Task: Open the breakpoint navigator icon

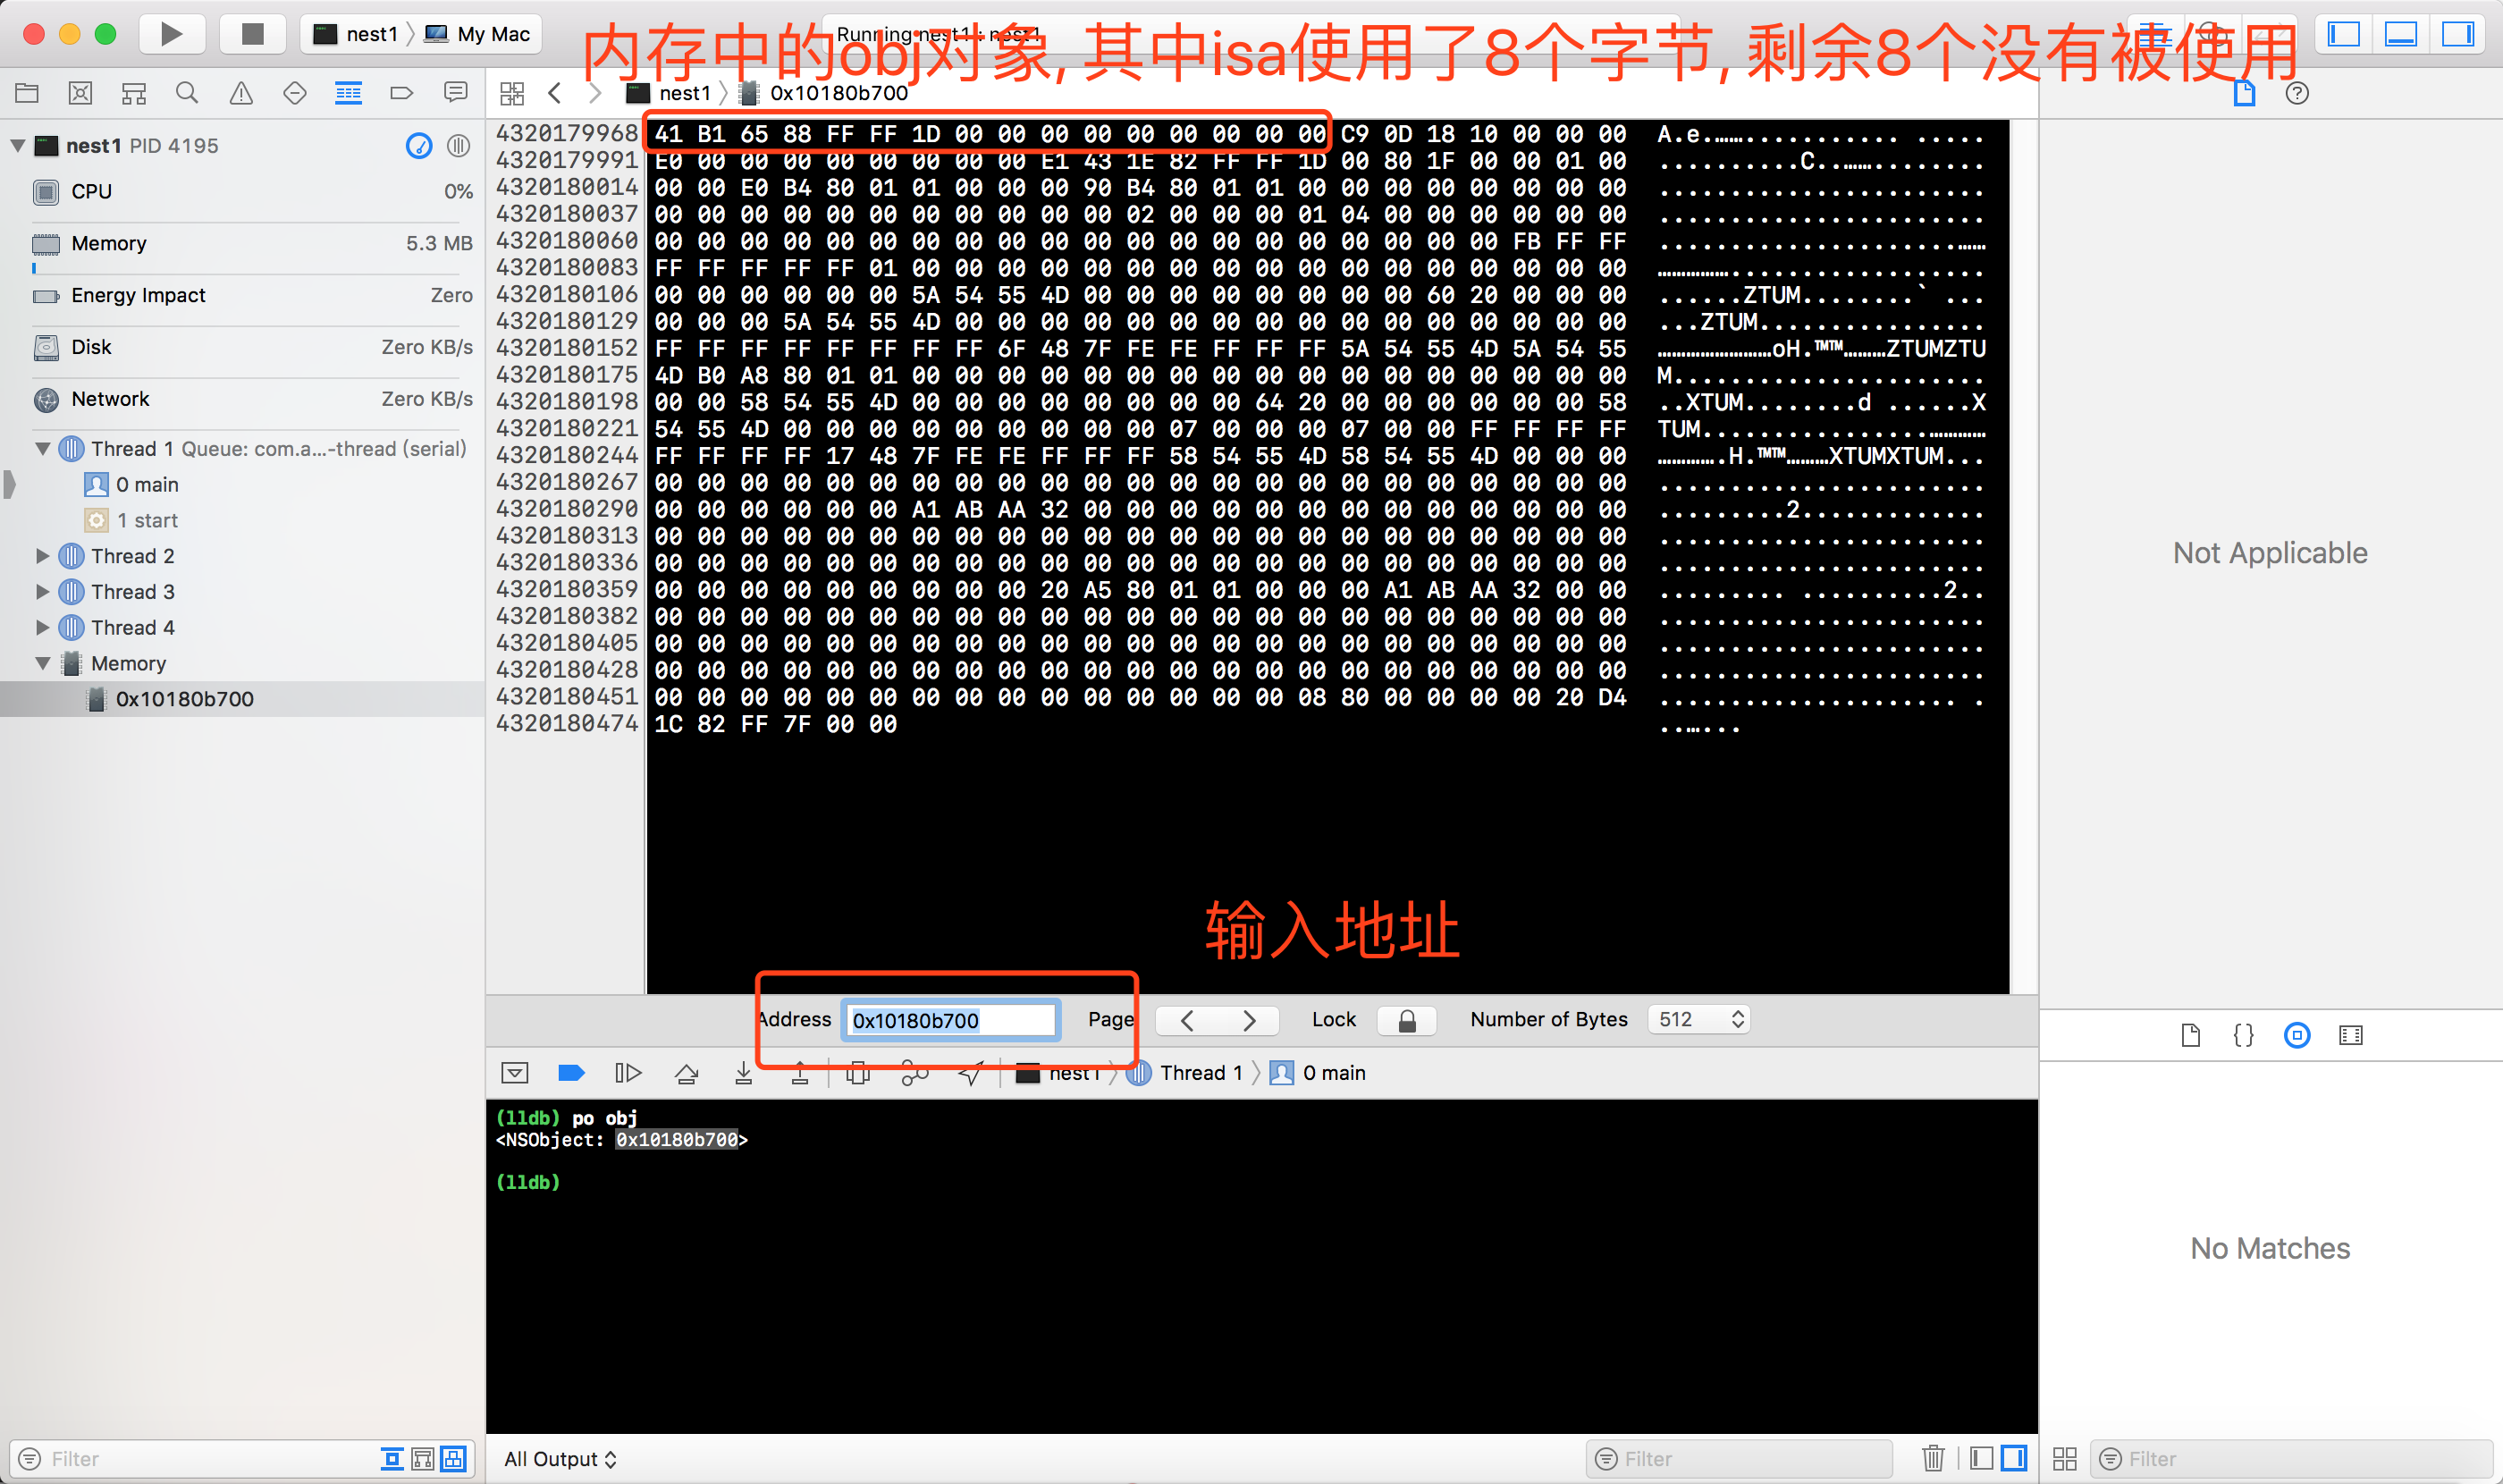Action: 401,93
